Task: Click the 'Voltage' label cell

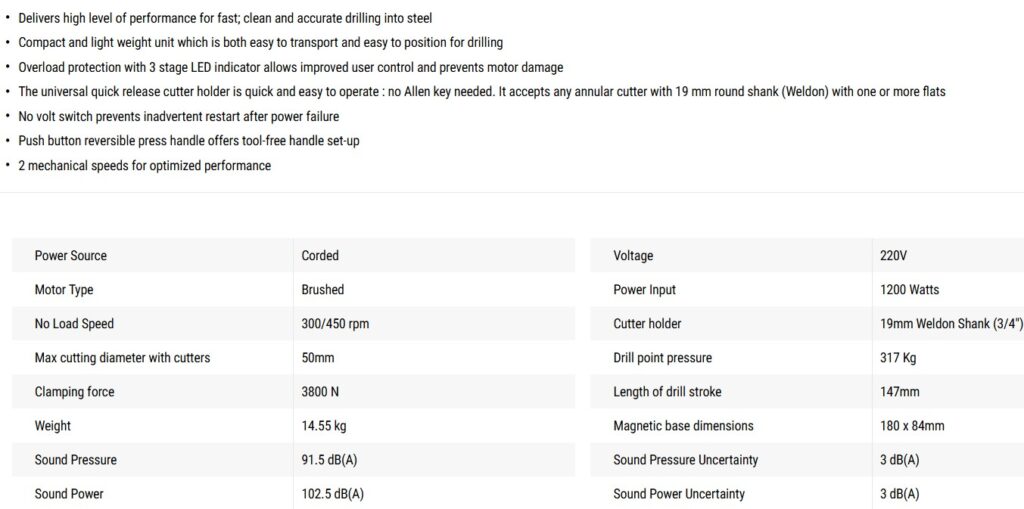Action: [x=633, y=256]
